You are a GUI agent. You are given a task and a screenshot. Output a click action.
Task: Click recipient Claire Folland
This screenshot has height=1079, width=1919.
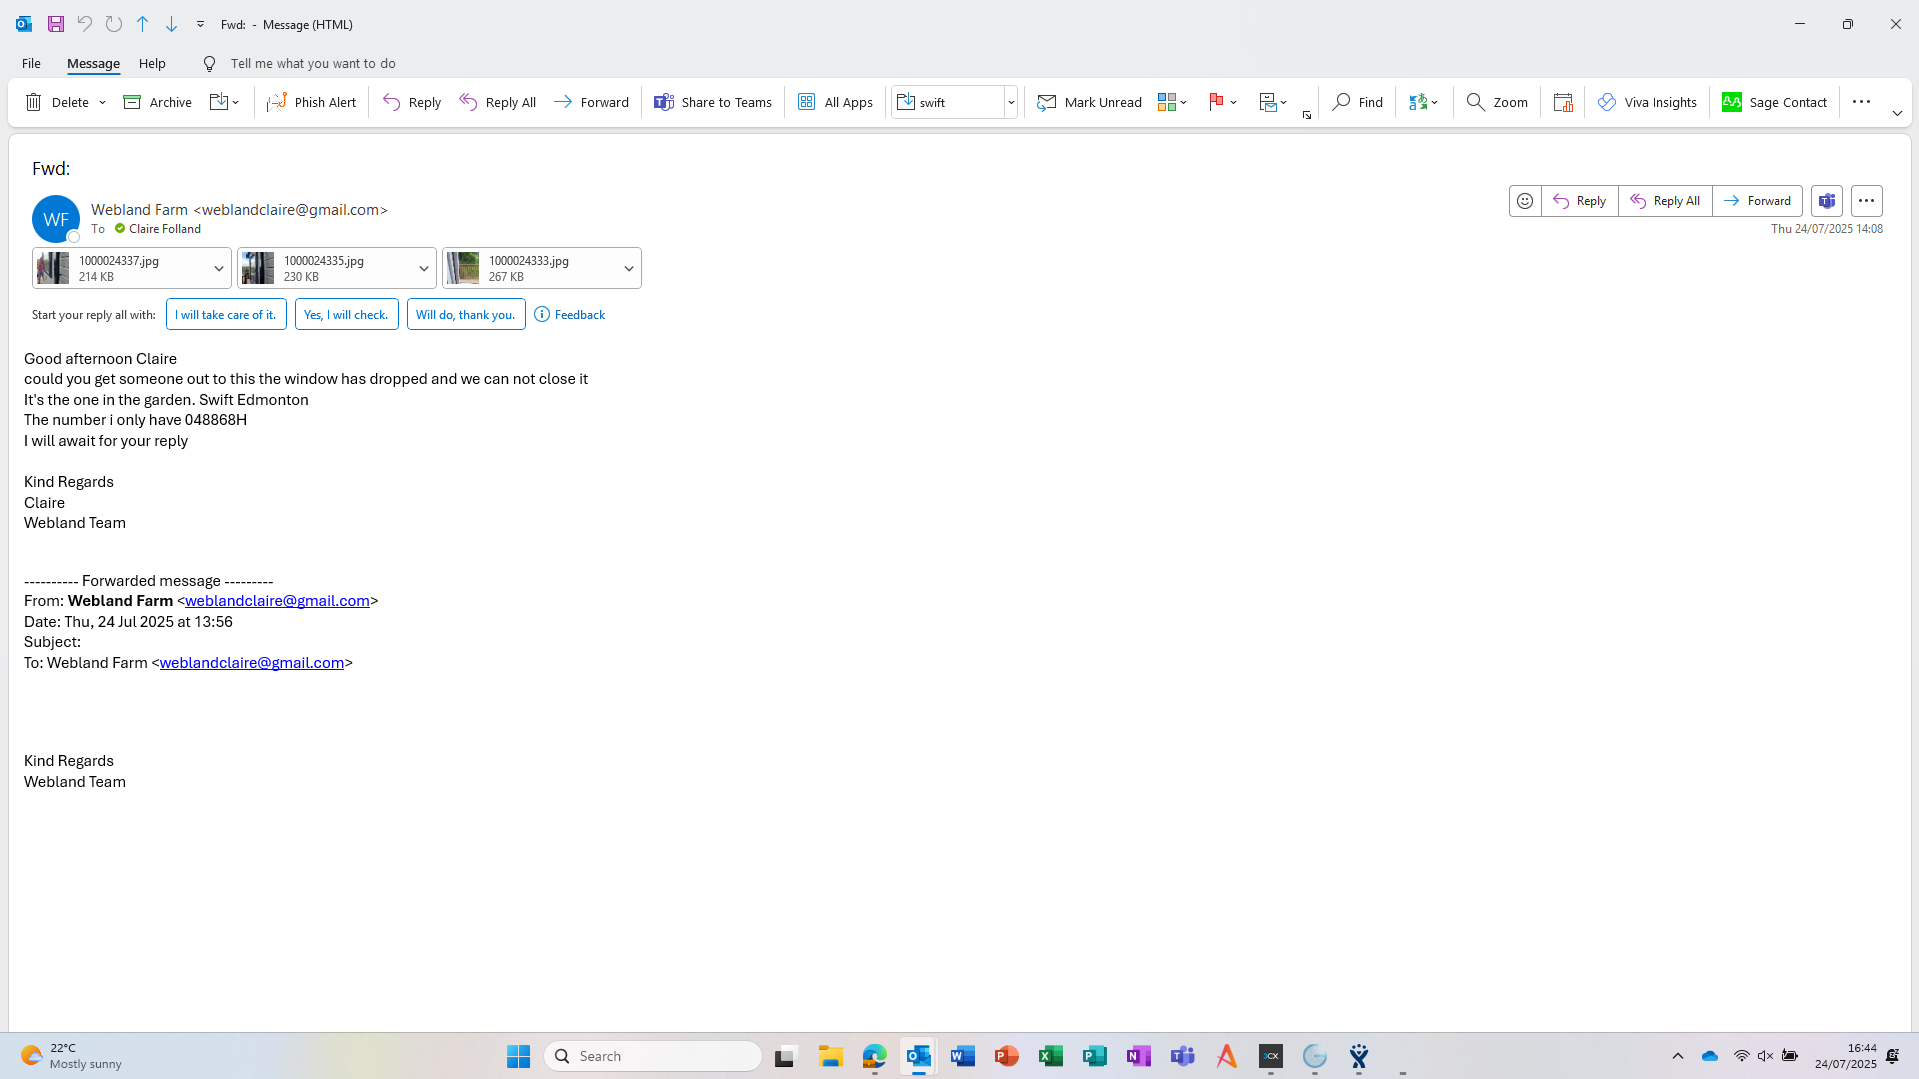coord(164,229)
